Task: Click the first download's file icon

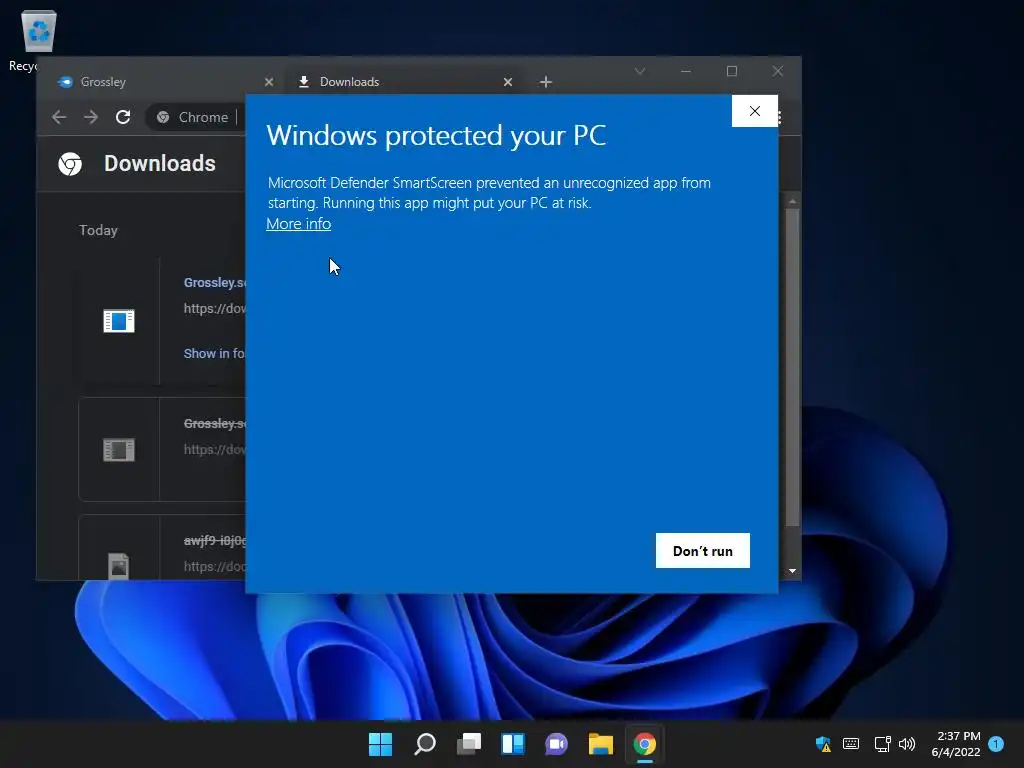Action: tap(119, 321)
